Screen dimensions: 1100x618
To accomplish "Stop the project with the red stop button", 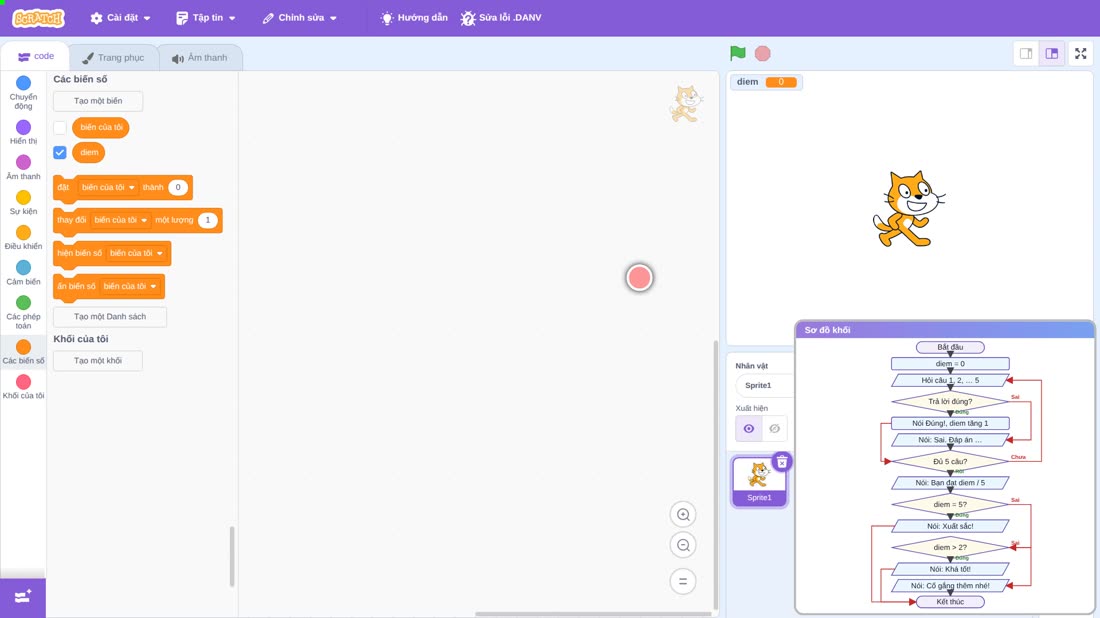I will click(763, 53).
